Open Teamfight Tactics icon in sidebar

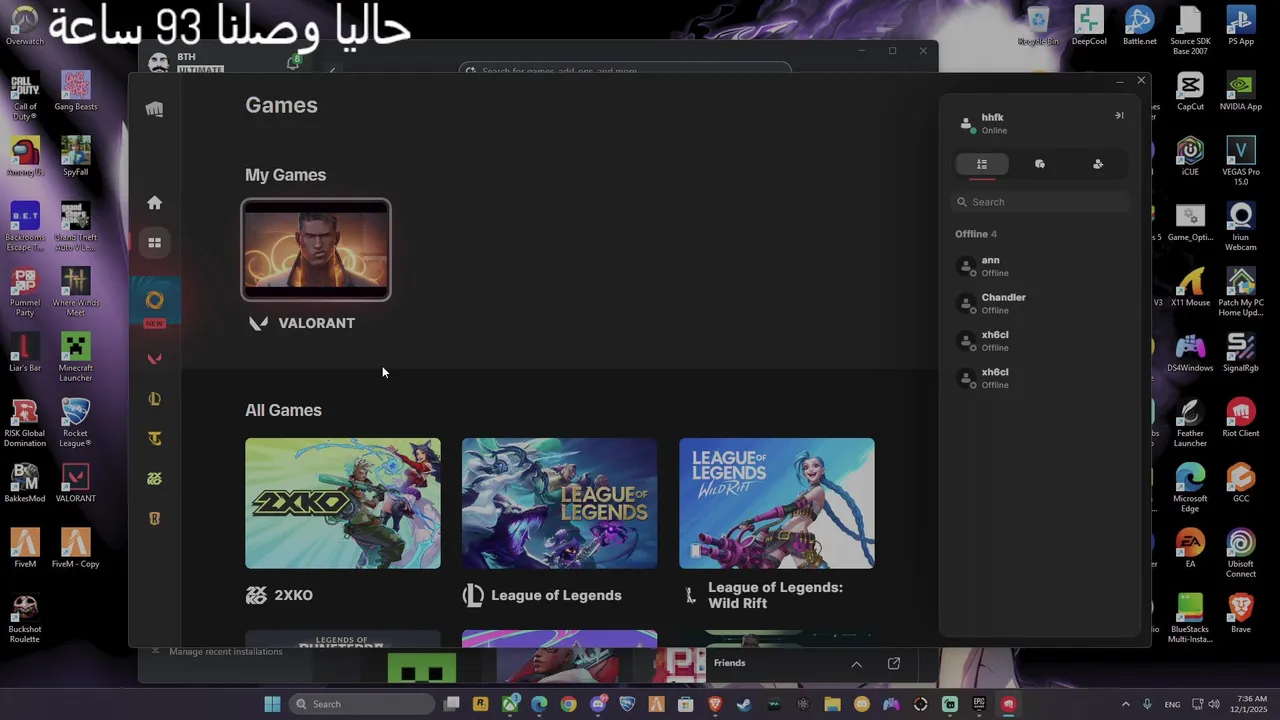[x=154, y=438]
